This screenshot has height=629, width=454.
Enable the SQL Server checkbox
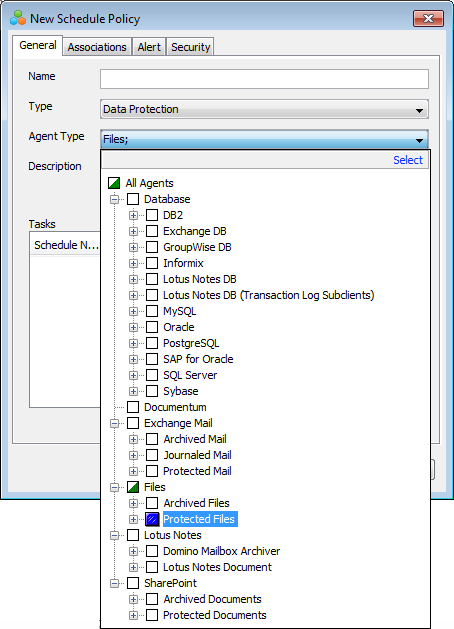click(x=152, y=375)
